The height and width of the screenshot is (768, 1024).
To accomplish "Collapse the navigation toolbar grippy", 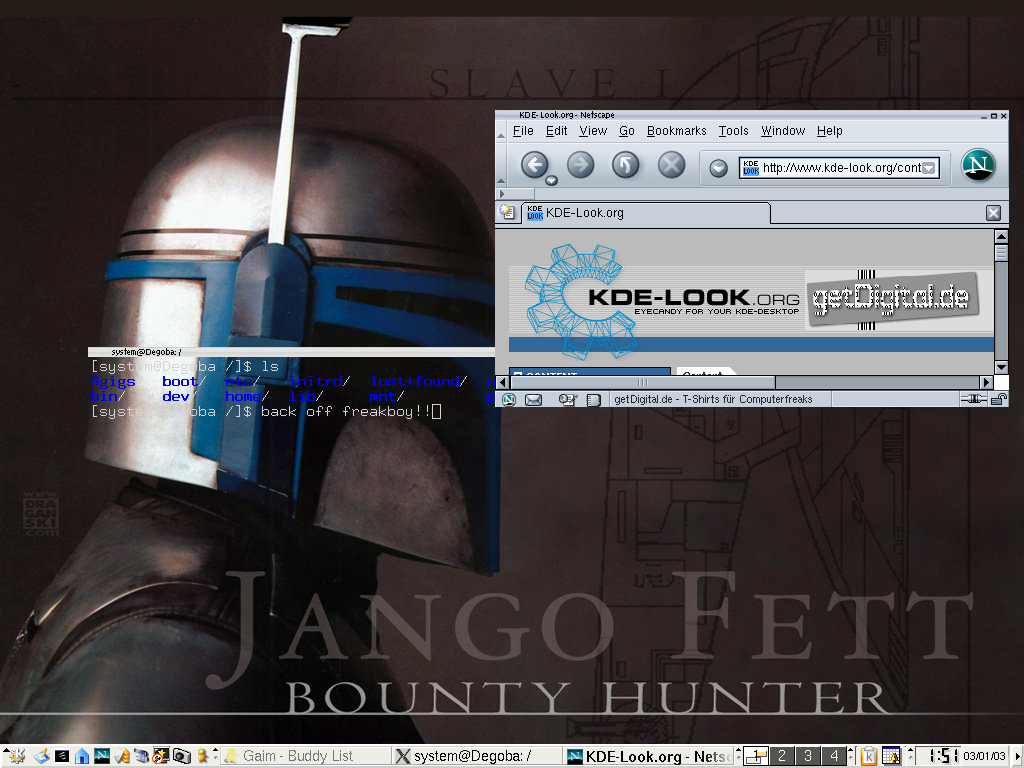I will click(500, 167).
